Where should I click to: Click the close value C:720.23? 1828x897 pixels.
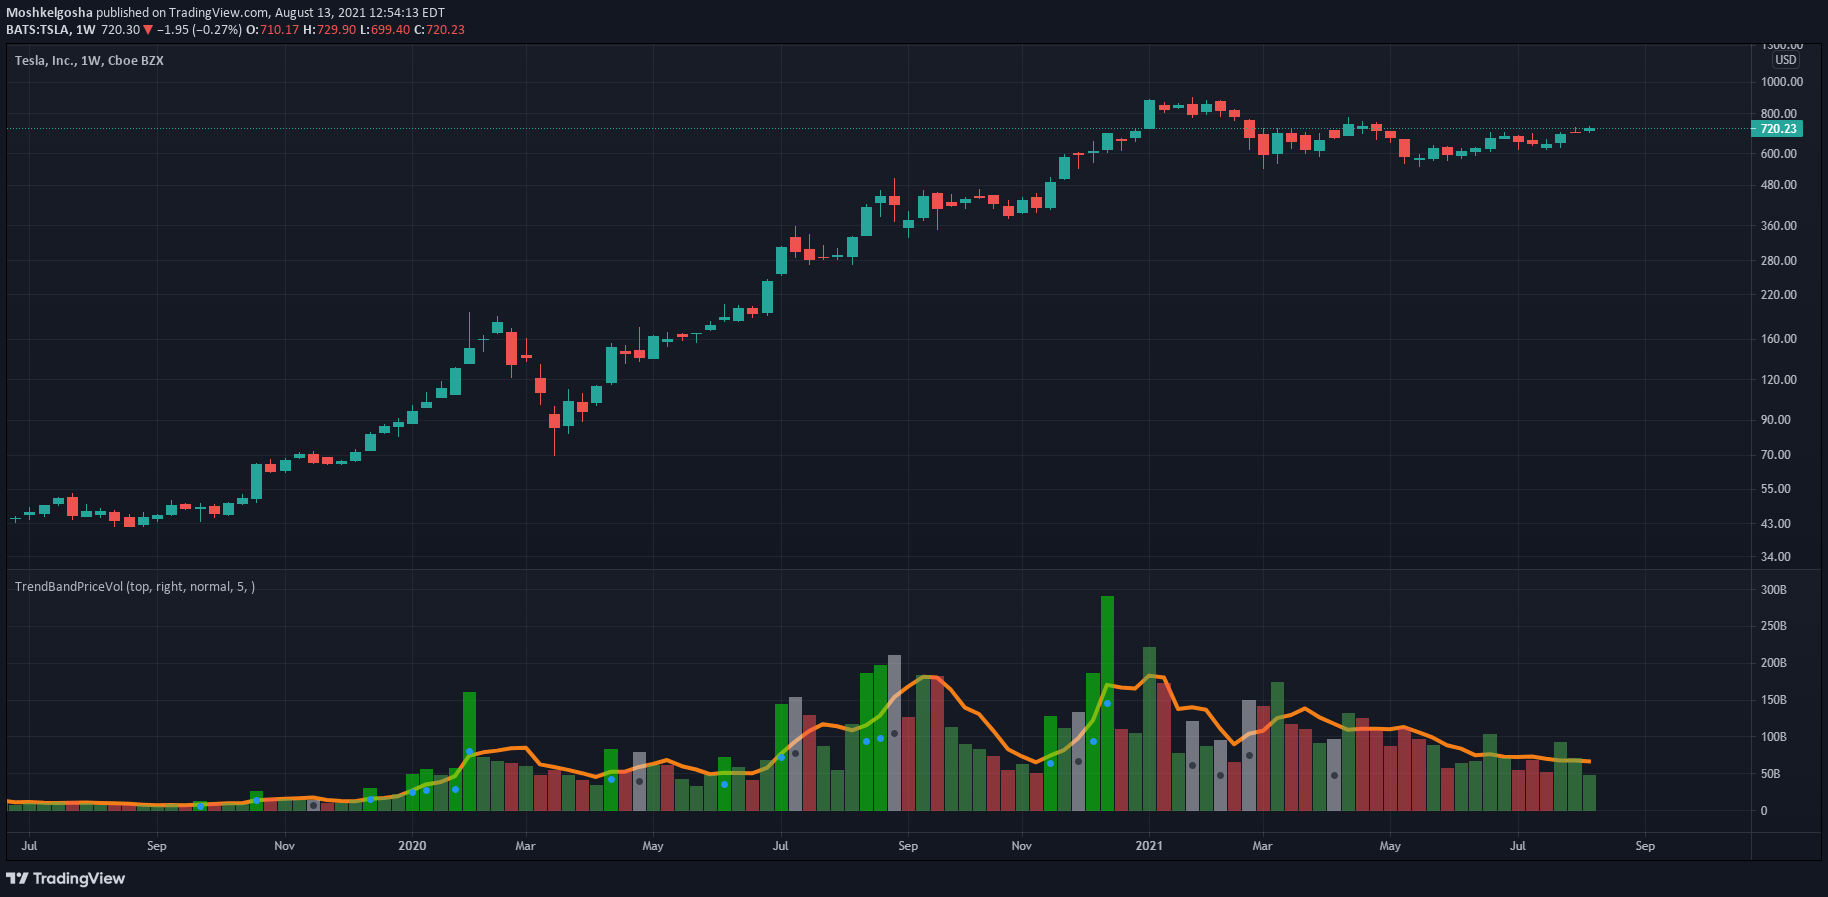[440, 30]
